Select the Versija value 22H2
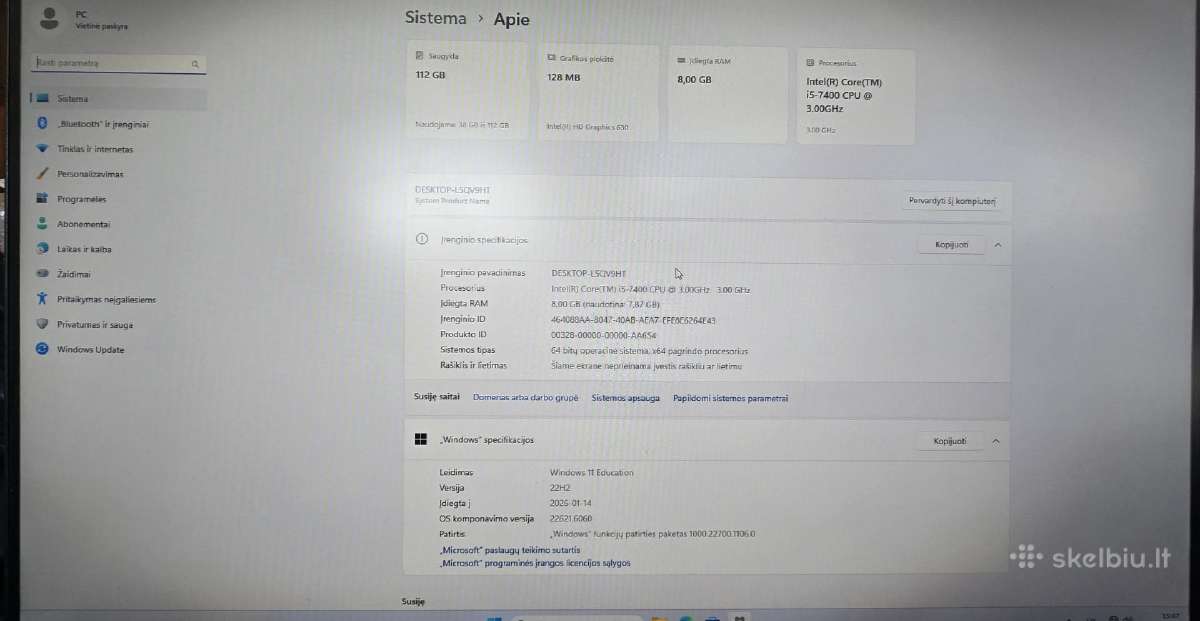 click(560, 488)
